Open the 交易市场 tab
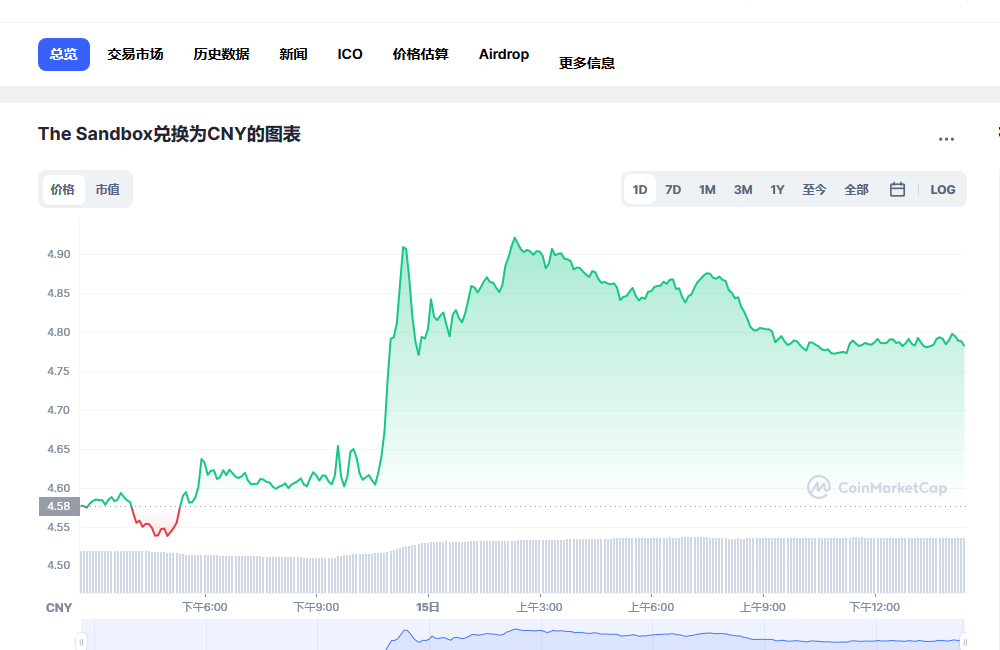Viewport: 1000px width, 650px height. click(x=135, y=54)
